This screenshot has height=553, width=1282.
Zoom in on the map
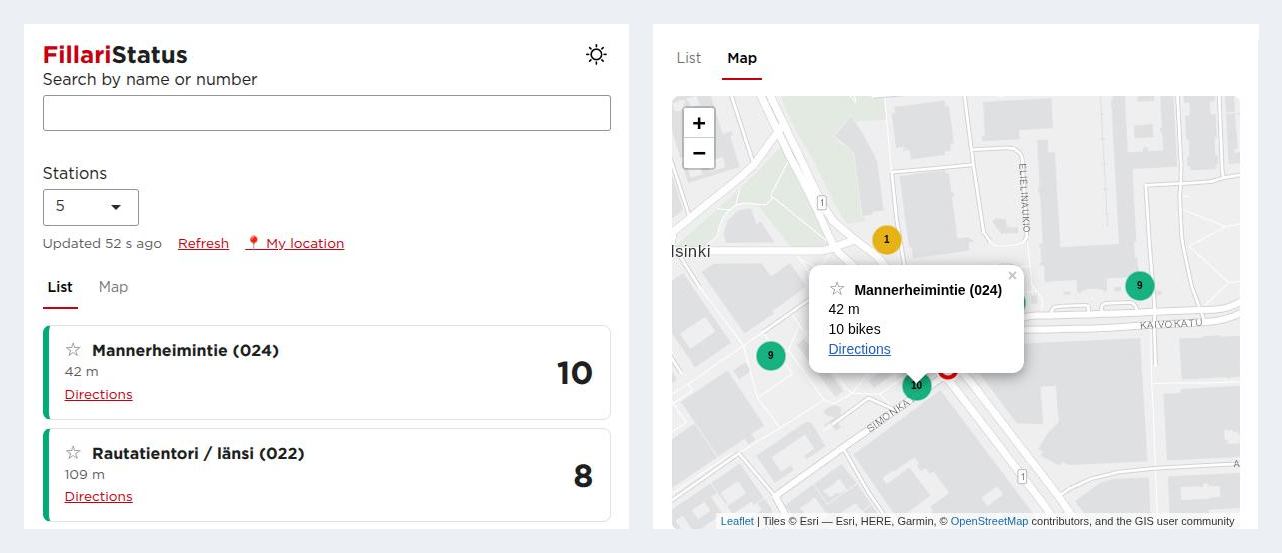click(x=699, y=123)
